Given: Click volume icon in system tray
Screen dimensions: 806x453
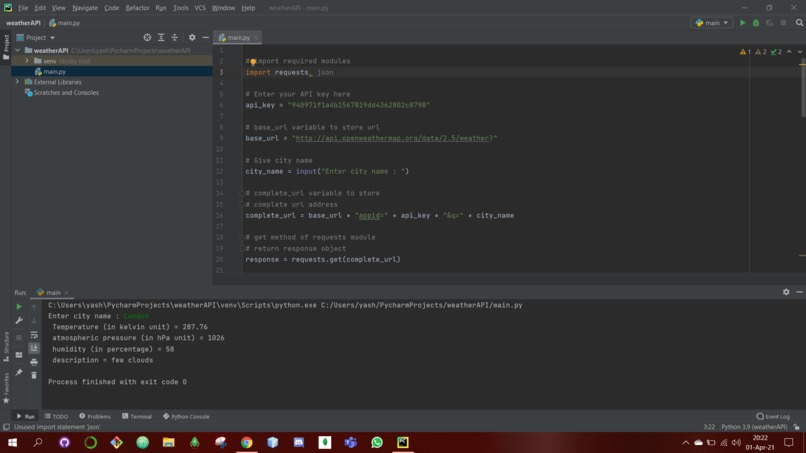Looking at the screenshot, I should click(737, 443).
